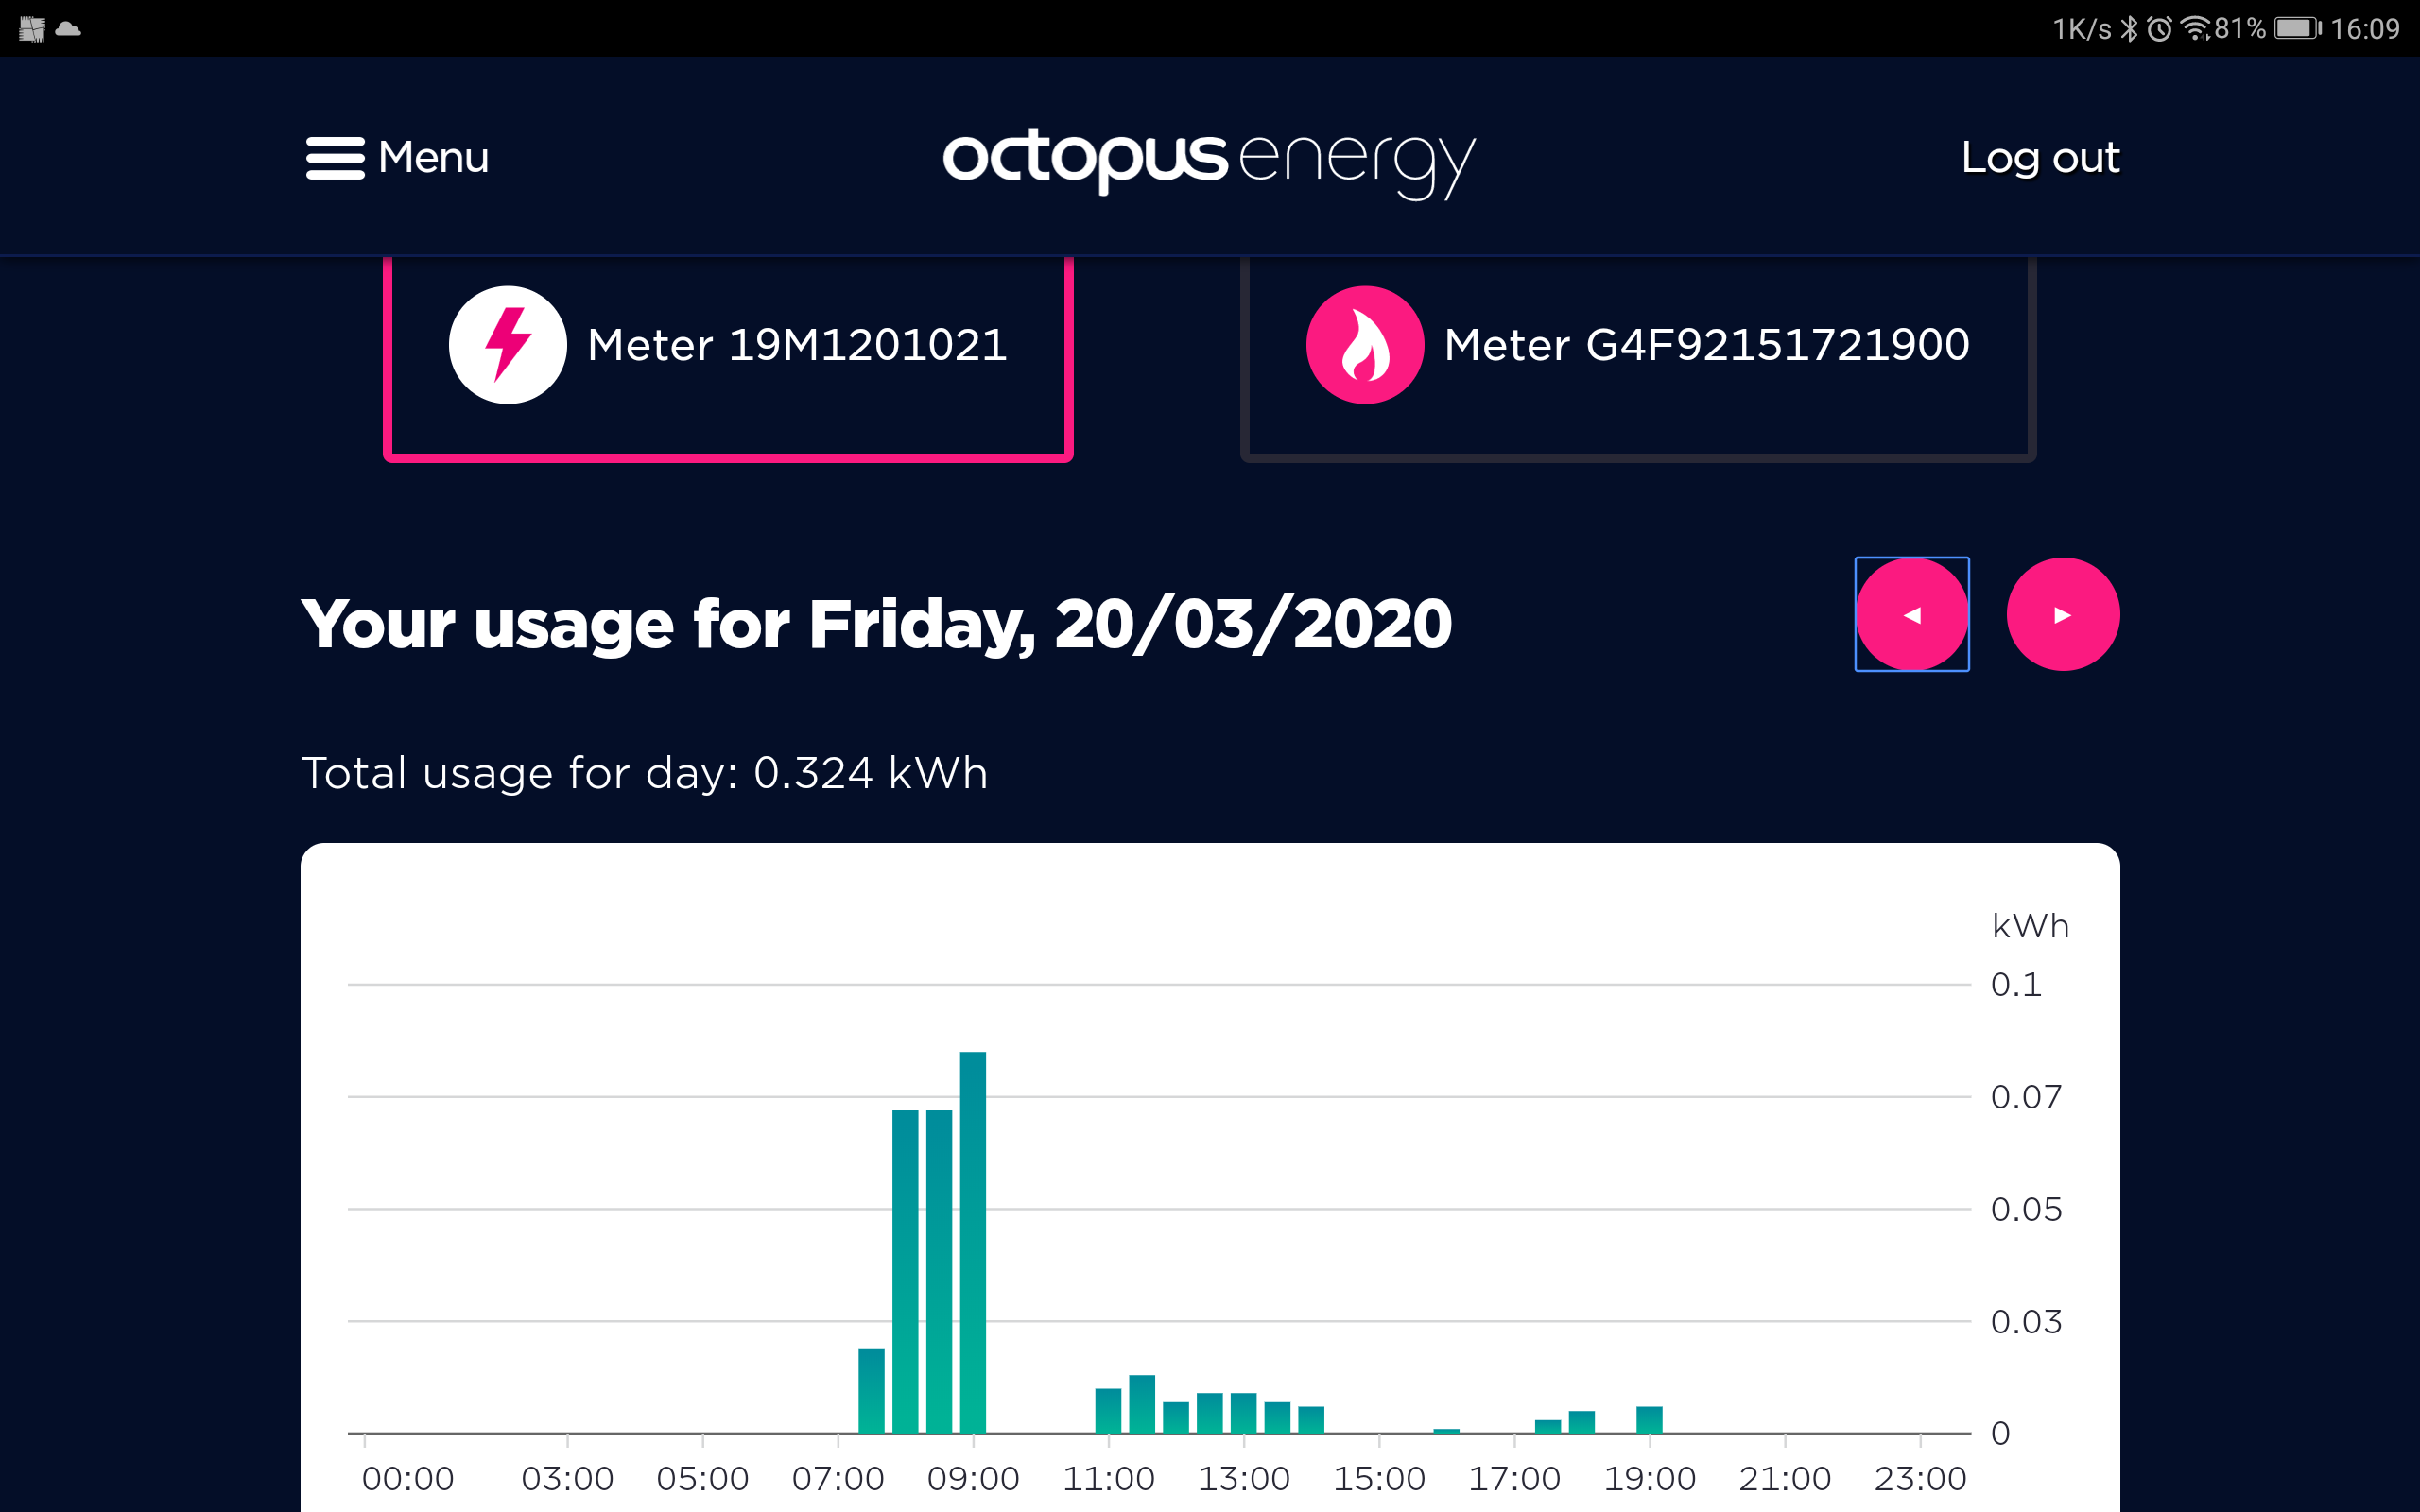Viewport: 2420px width, 1512px height.
Task: Select electricity Meter 19M1201021 tab
Action: pos(728,358)
